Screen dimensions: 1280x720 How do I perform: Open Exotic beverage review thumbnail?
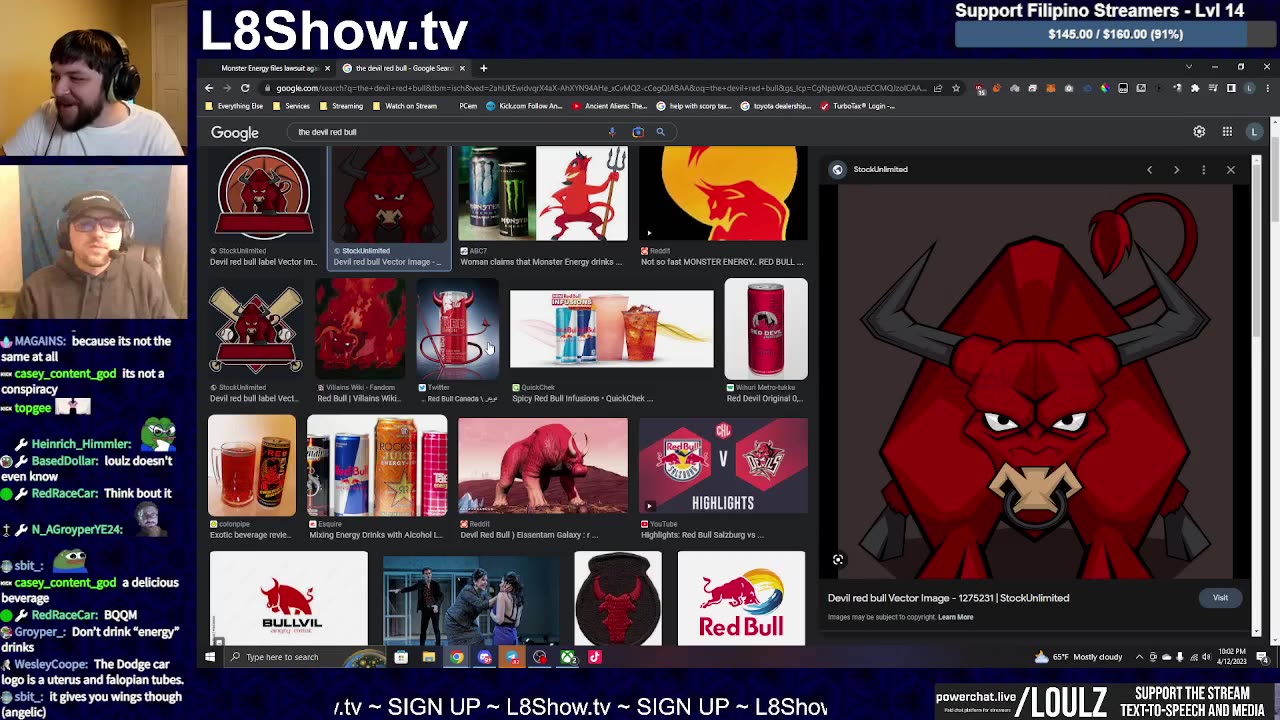pos(252,466)
